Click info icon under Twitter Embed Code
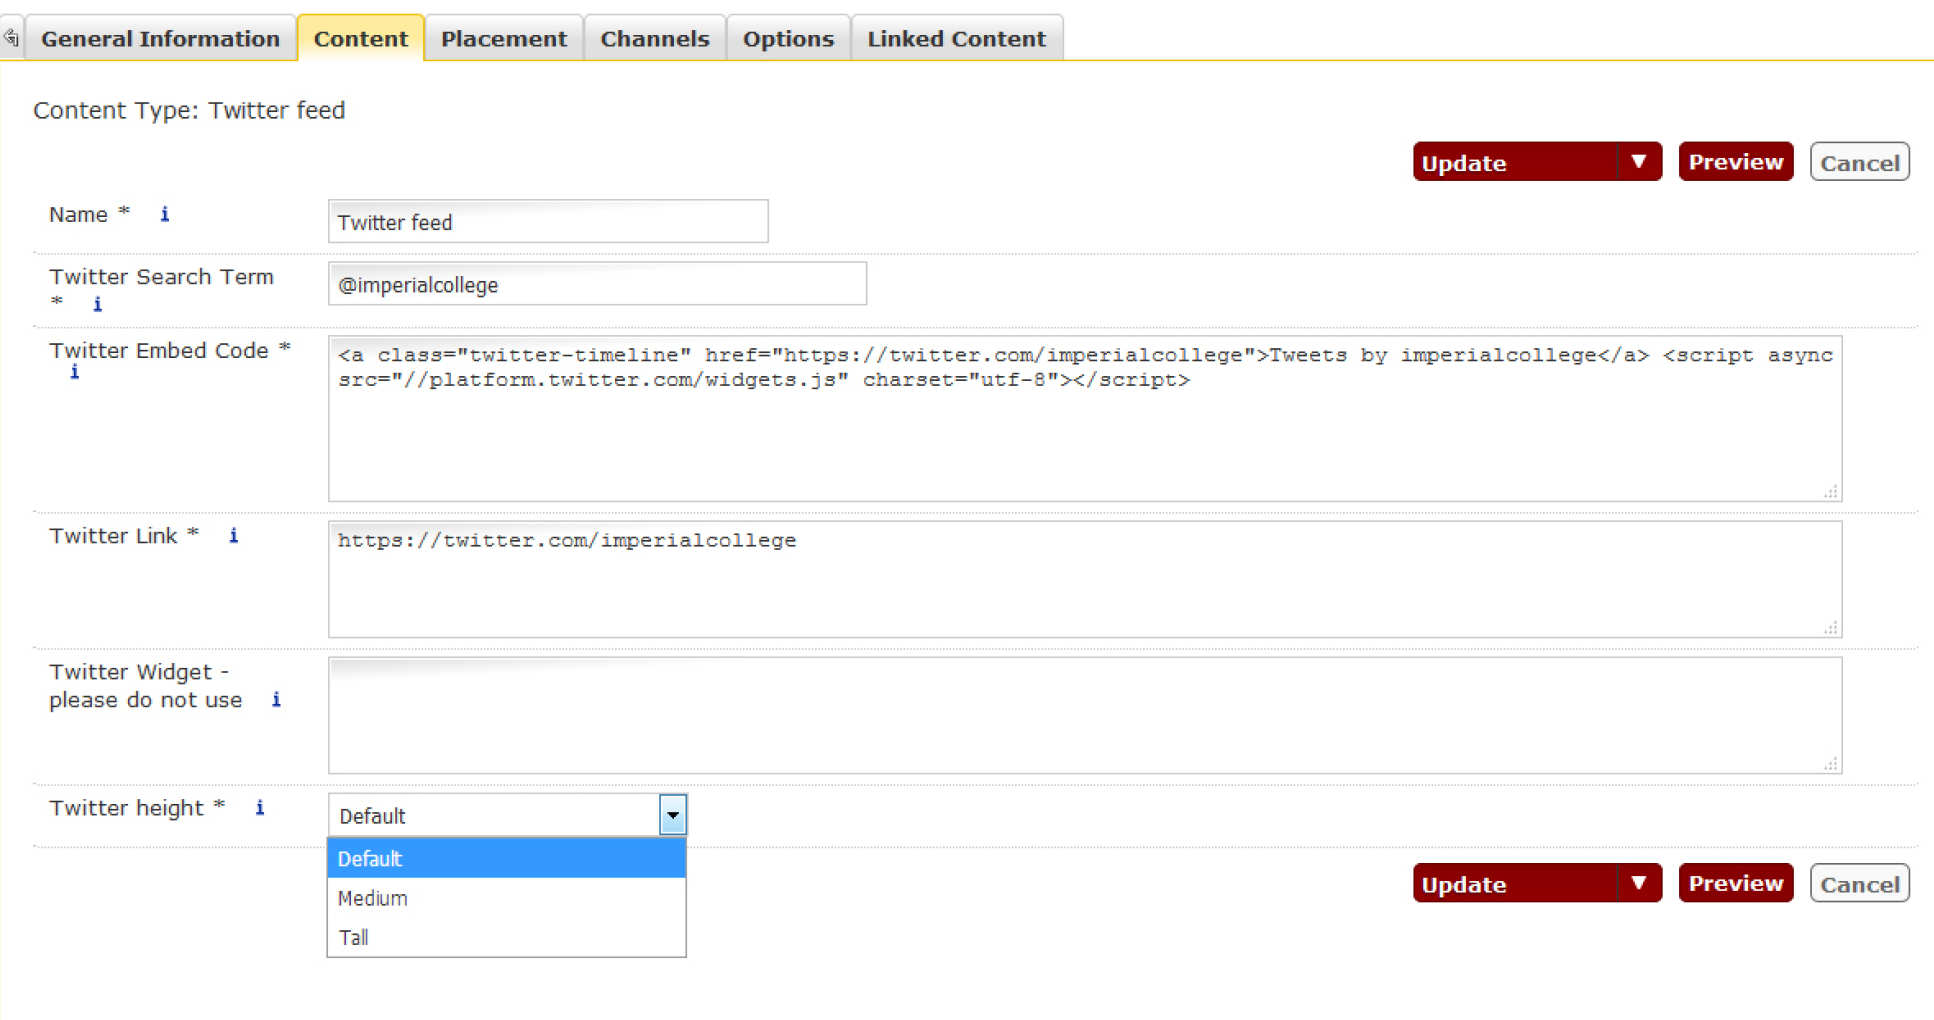 pos(74,372)
